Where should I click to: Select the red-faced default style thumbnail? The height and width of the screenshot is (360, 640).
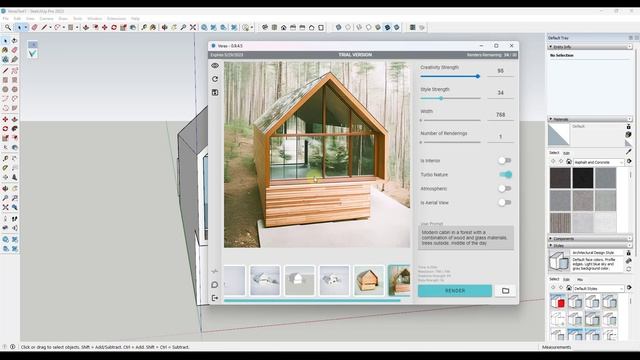click(x=558, y=302)
